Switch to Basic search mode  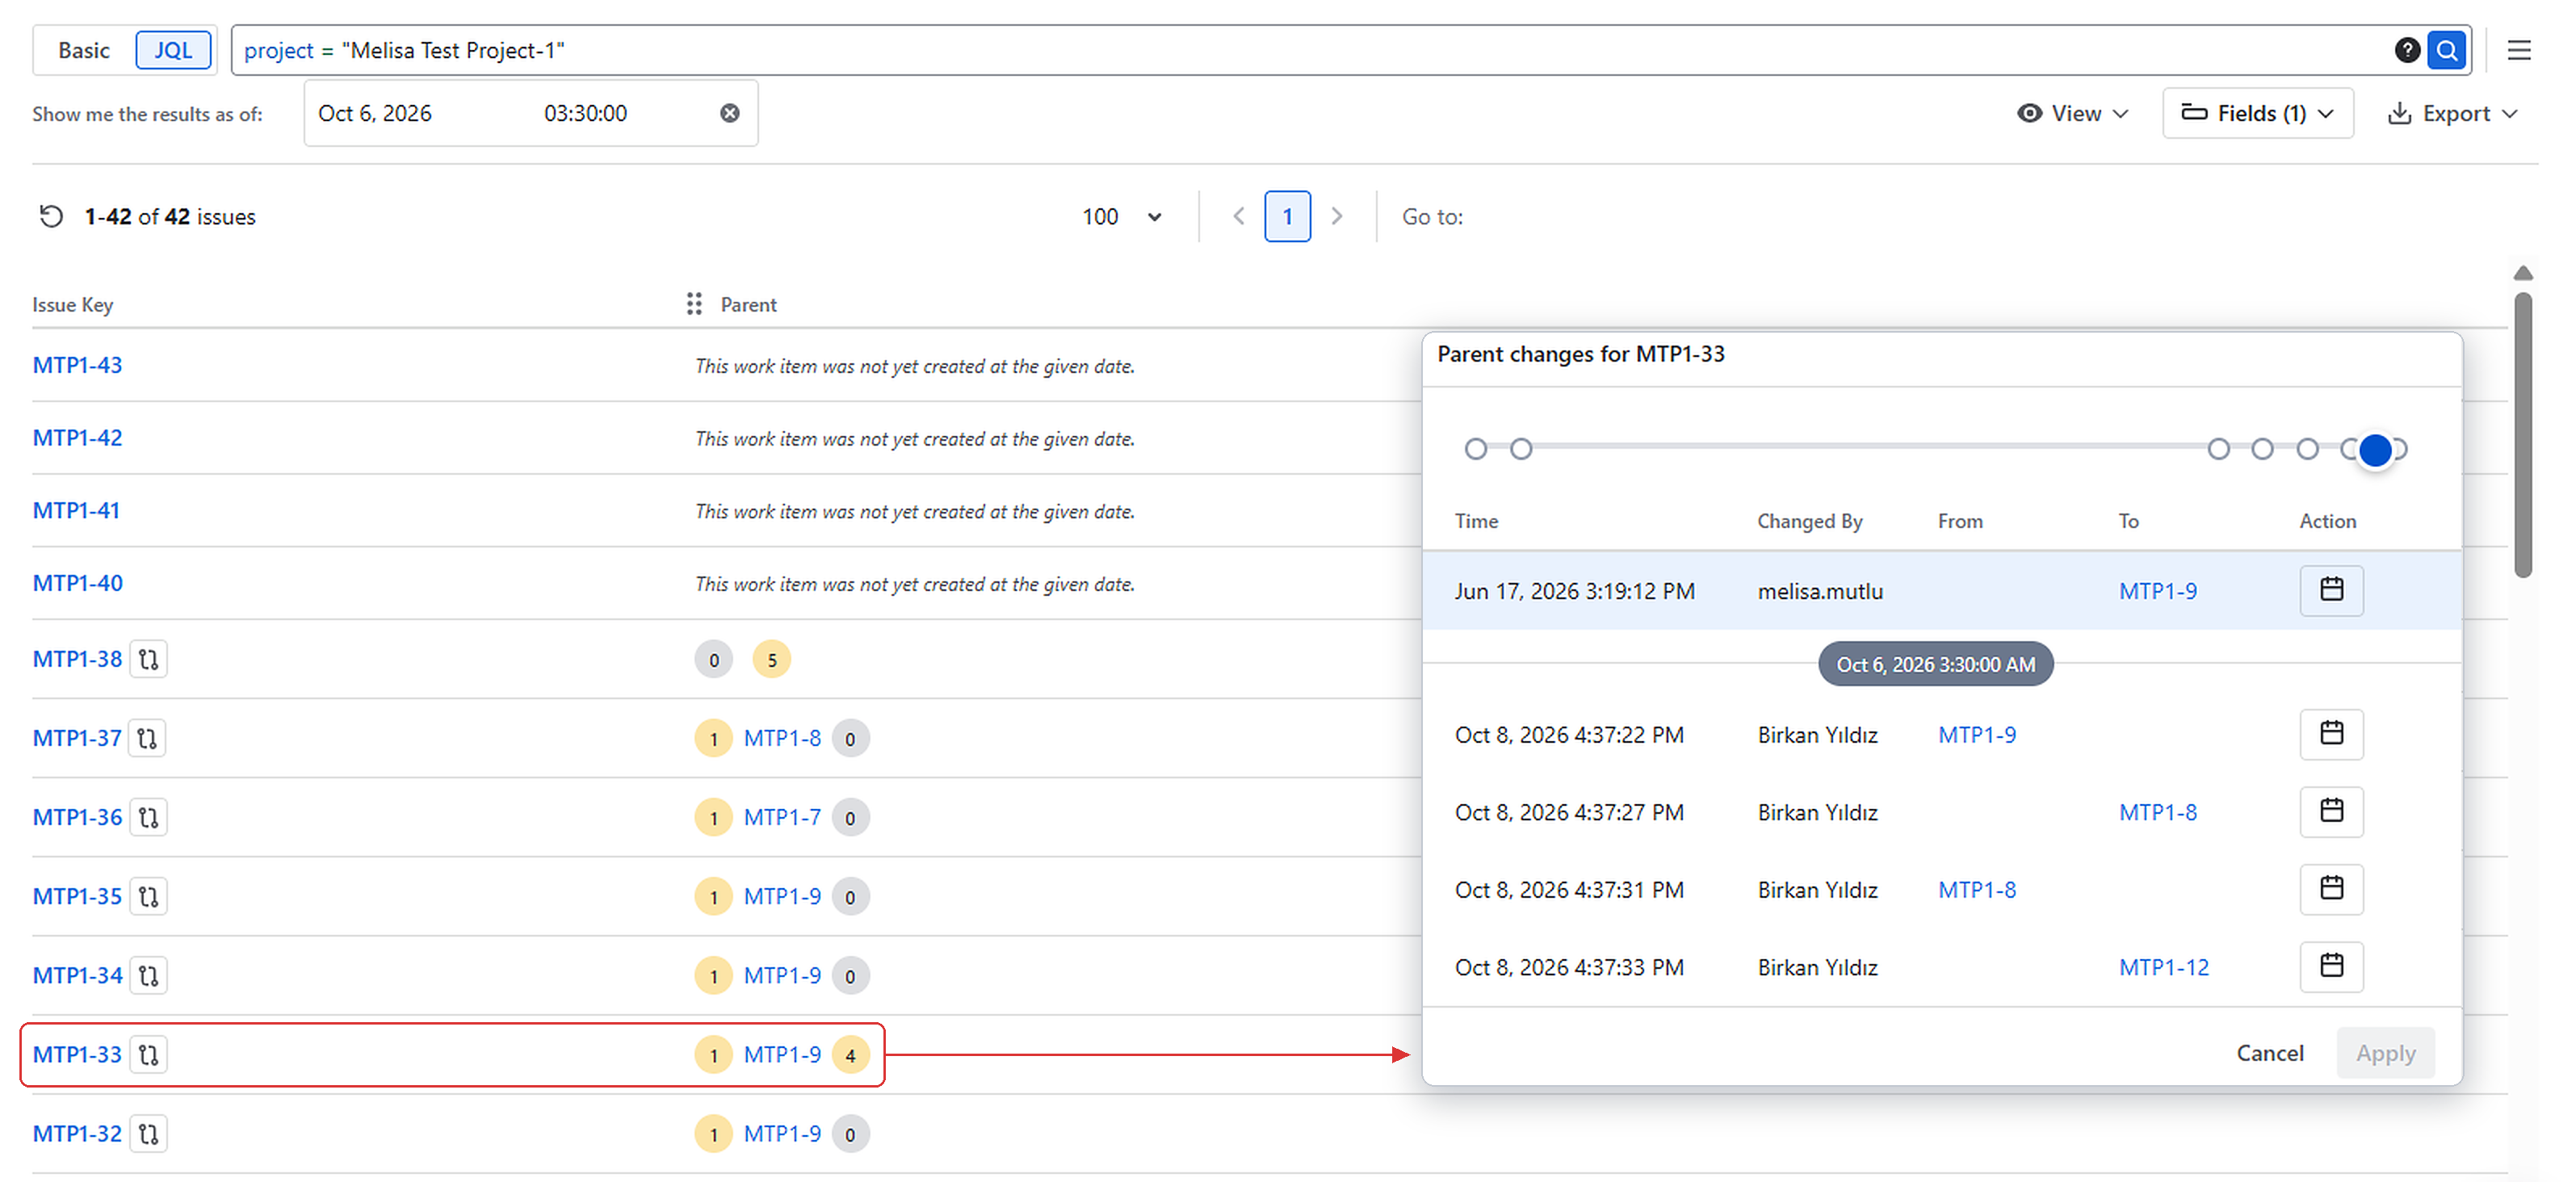(84, 50)
